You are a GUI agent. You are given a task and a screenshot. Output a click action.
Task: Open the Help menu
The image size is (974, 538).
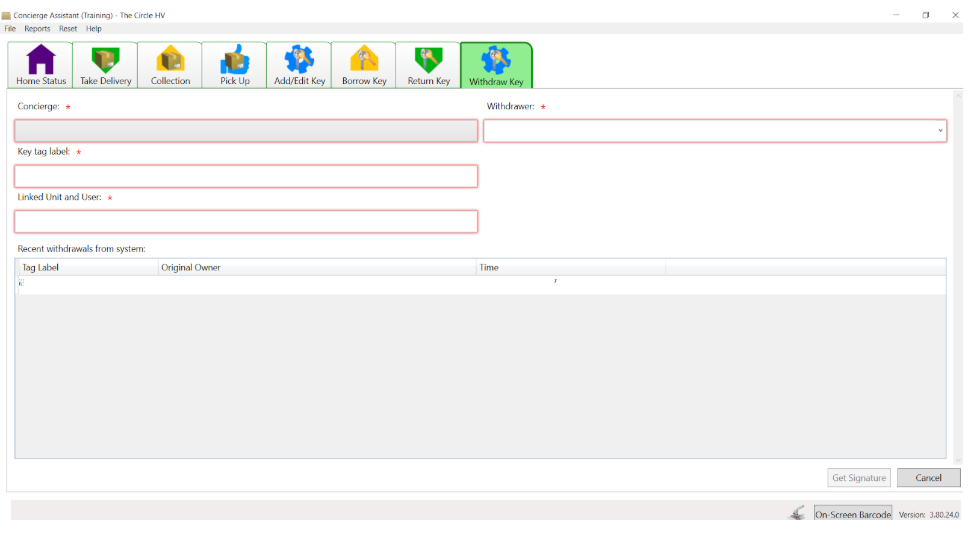pos(94,29)
